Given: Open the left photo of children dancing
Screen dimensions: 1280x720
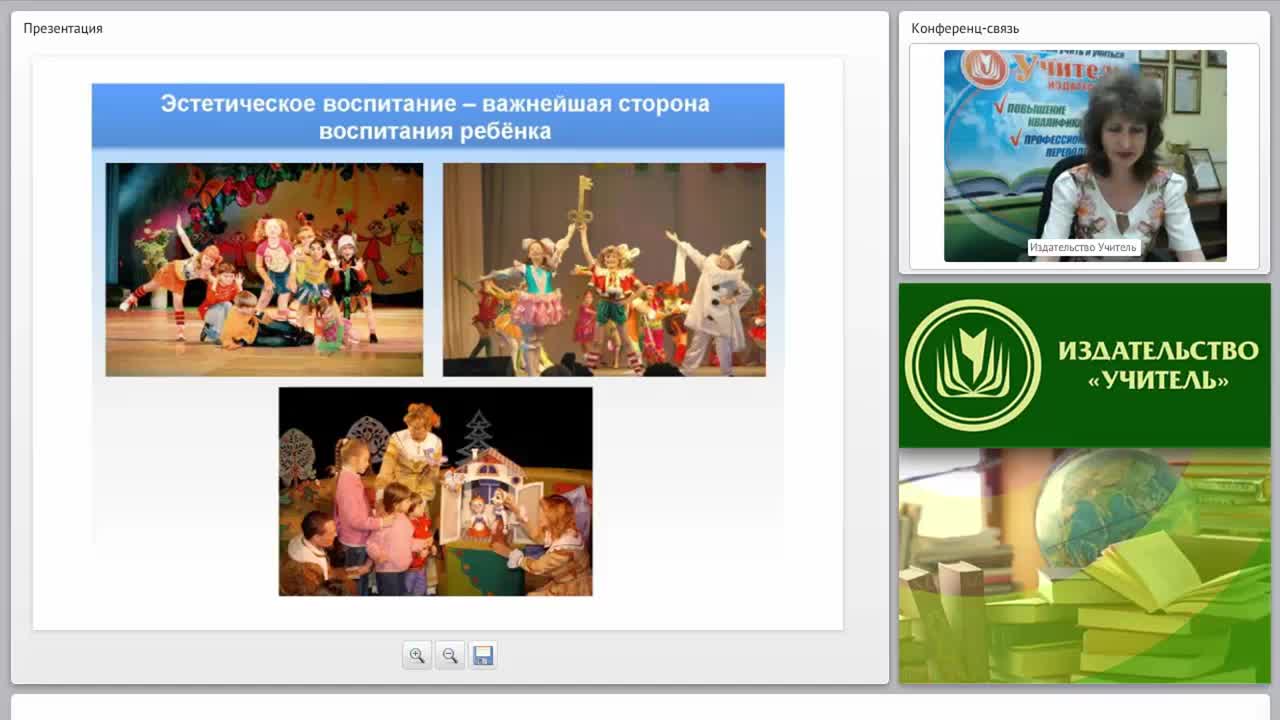Looking at the screenshot, I should pyautogui.click(x=264, y=270).
